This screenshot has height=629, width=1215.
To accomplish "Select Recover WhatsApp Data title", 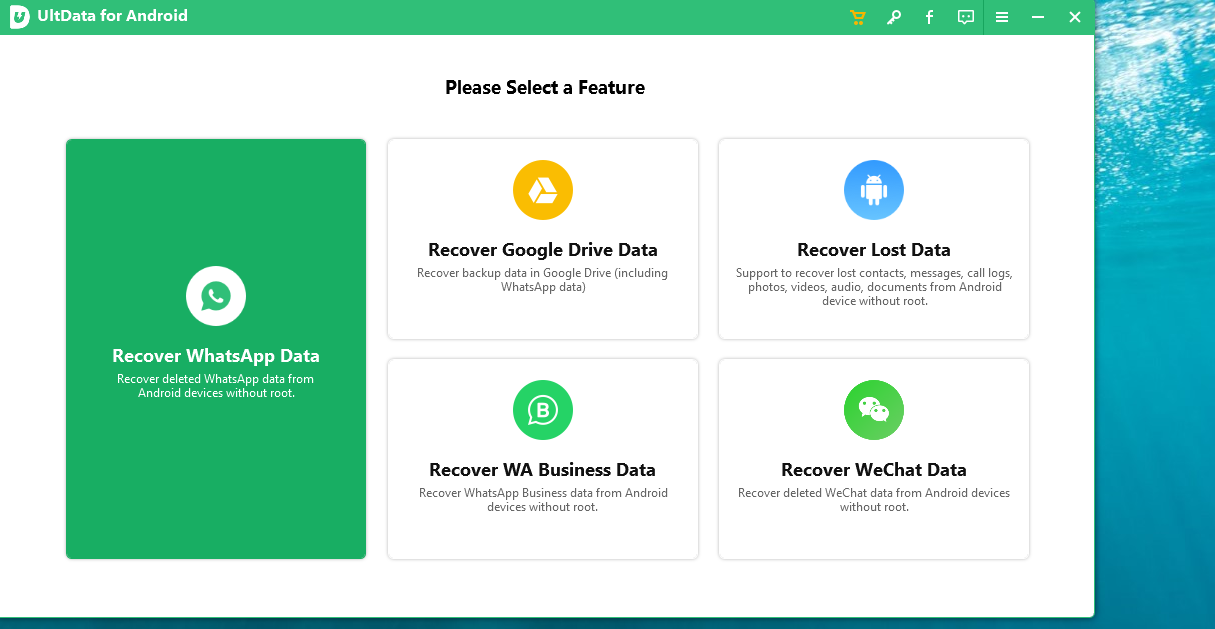I will pyautogui.click(x=216, y=356).
